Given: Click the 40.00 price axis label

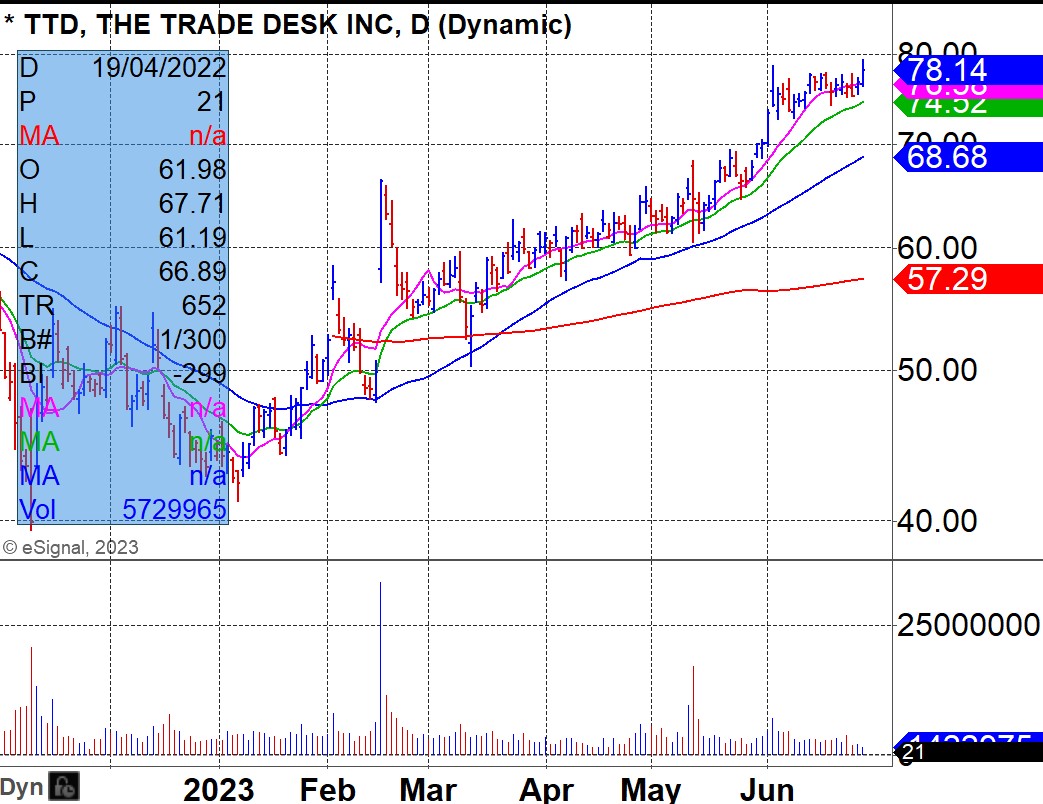Looking at the screenshot, I should click(x=937, y=520).
